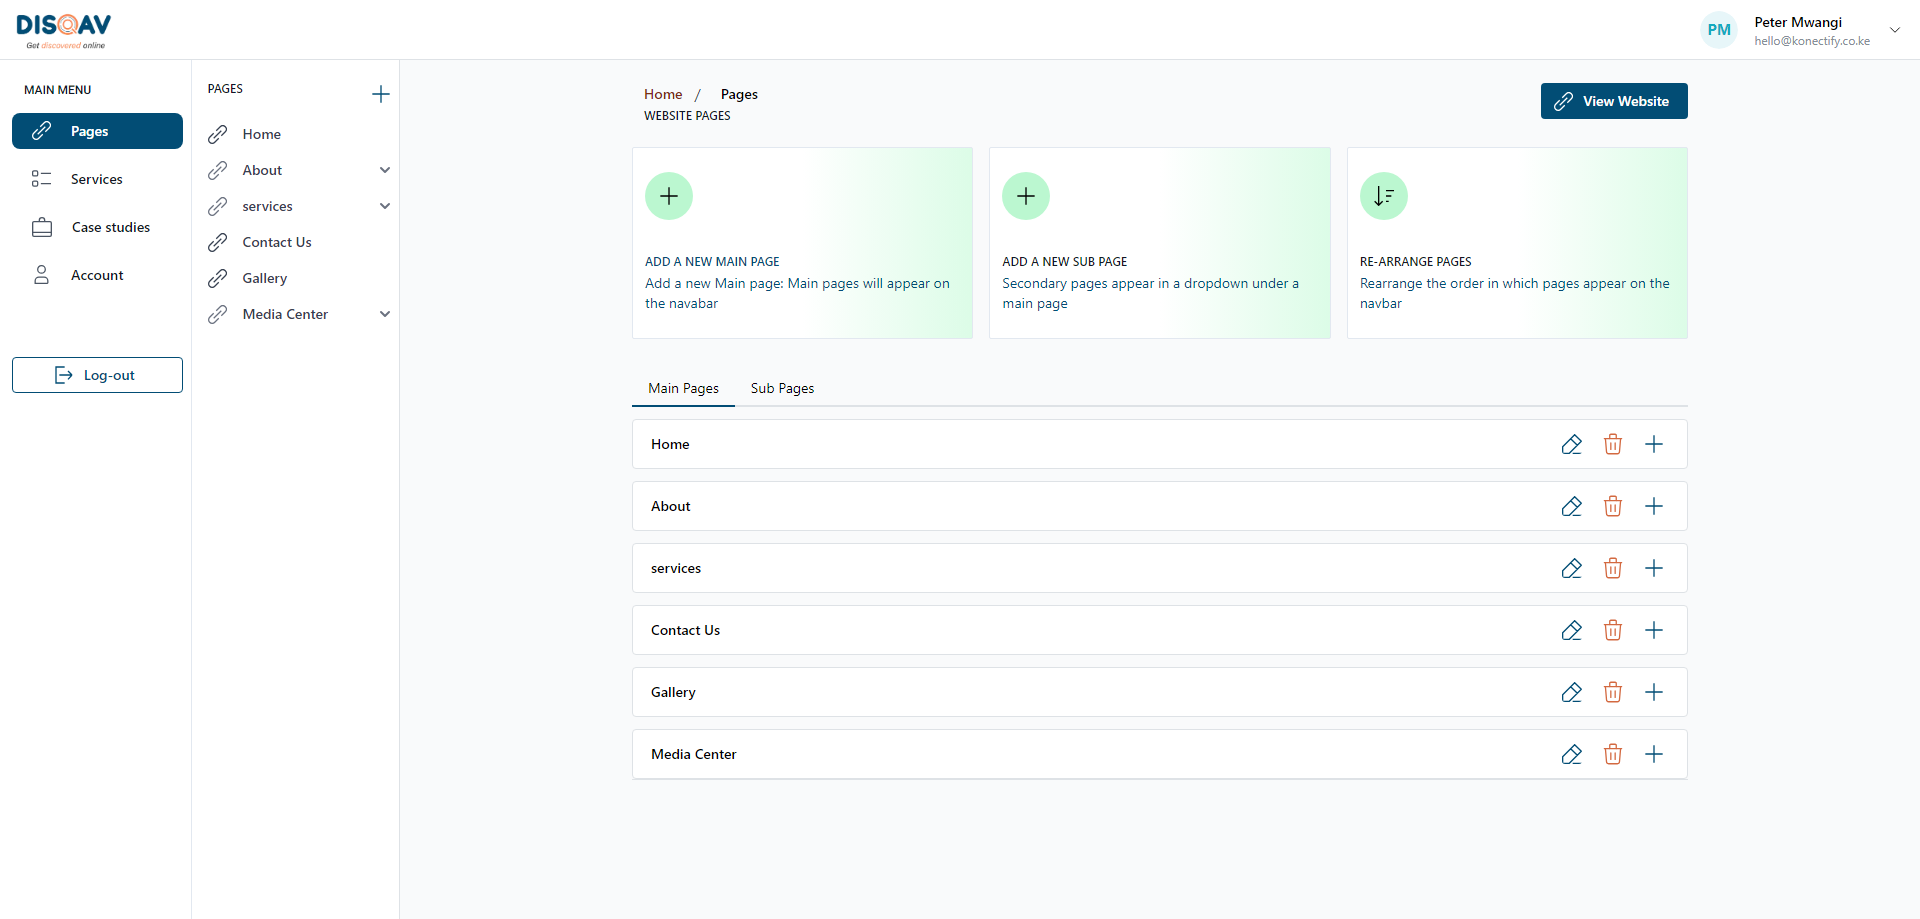1920x919 pixels.
Task: Go to Home via breadcrumb link
Action: (663, 94)
